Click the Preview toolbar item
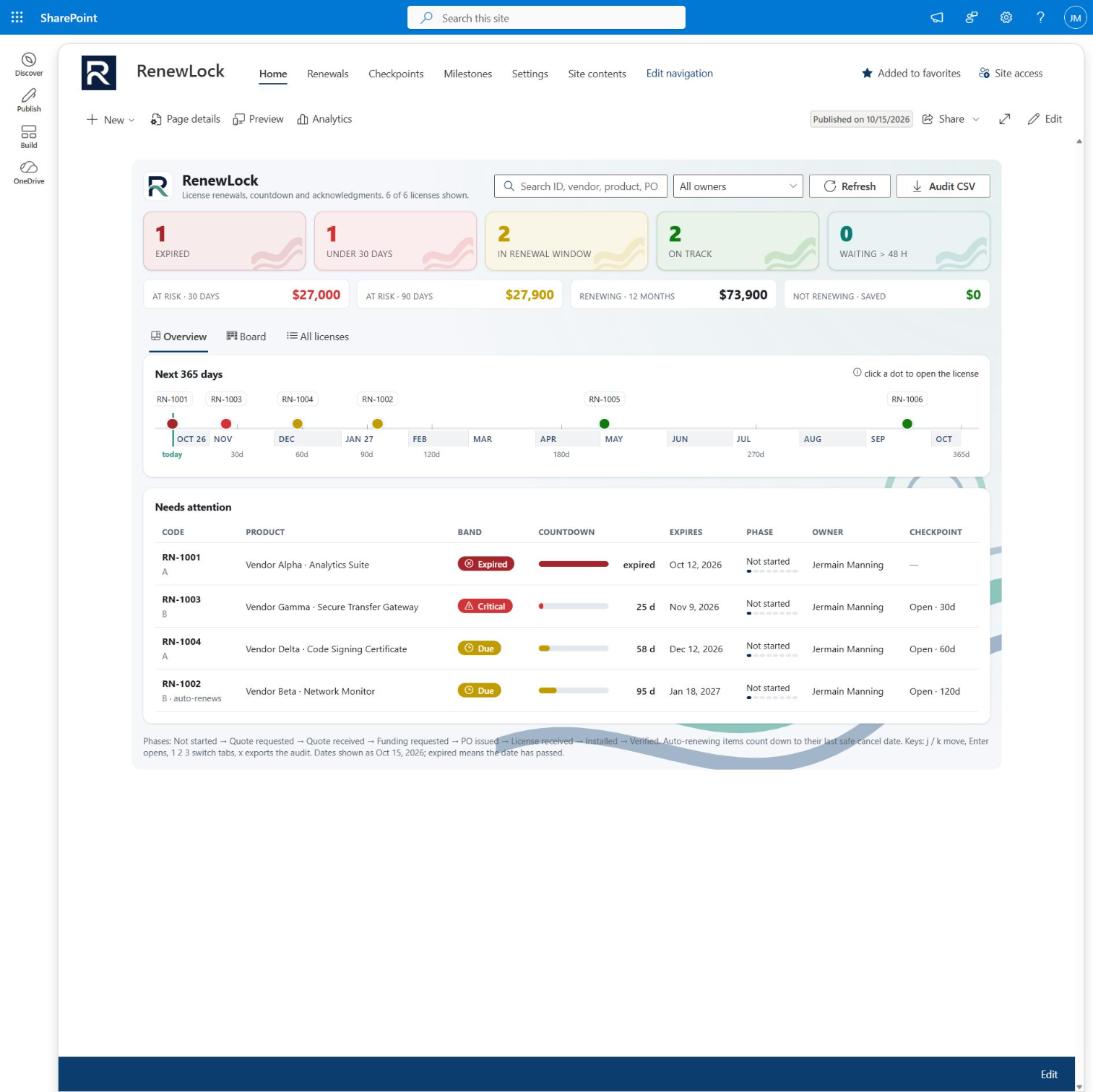The height and width of the screenshot is (1092, 1093). tap(258, 119)
